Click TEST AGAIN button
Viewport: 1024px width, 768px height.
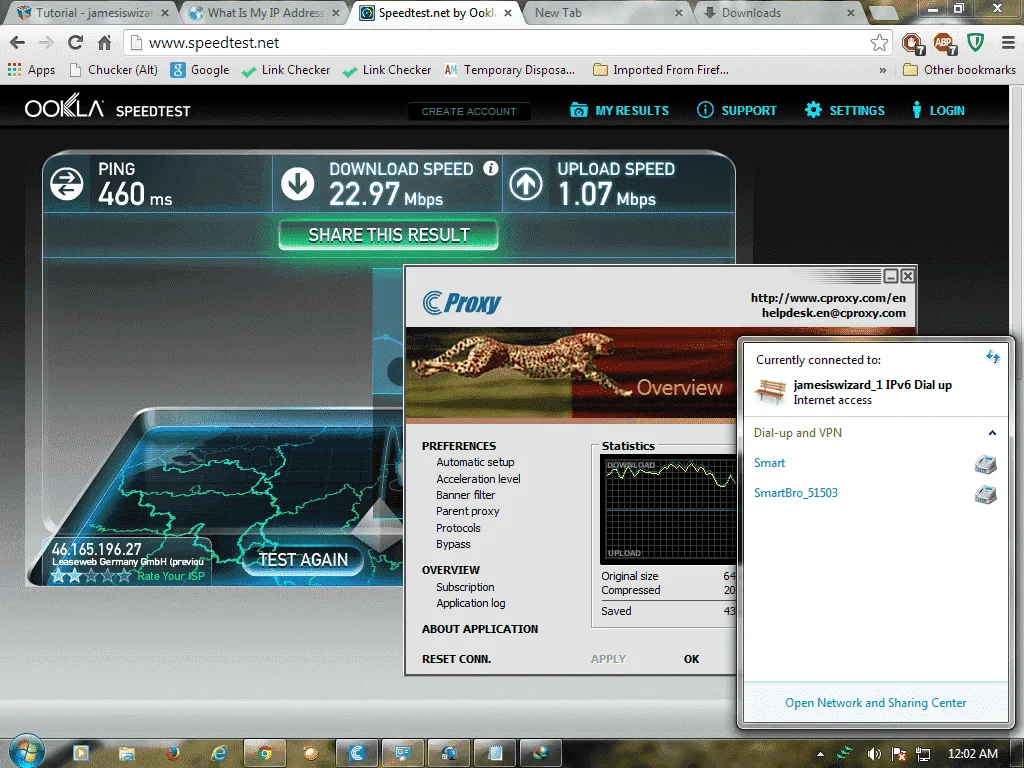pyautogui.click(x=303, y=560)
